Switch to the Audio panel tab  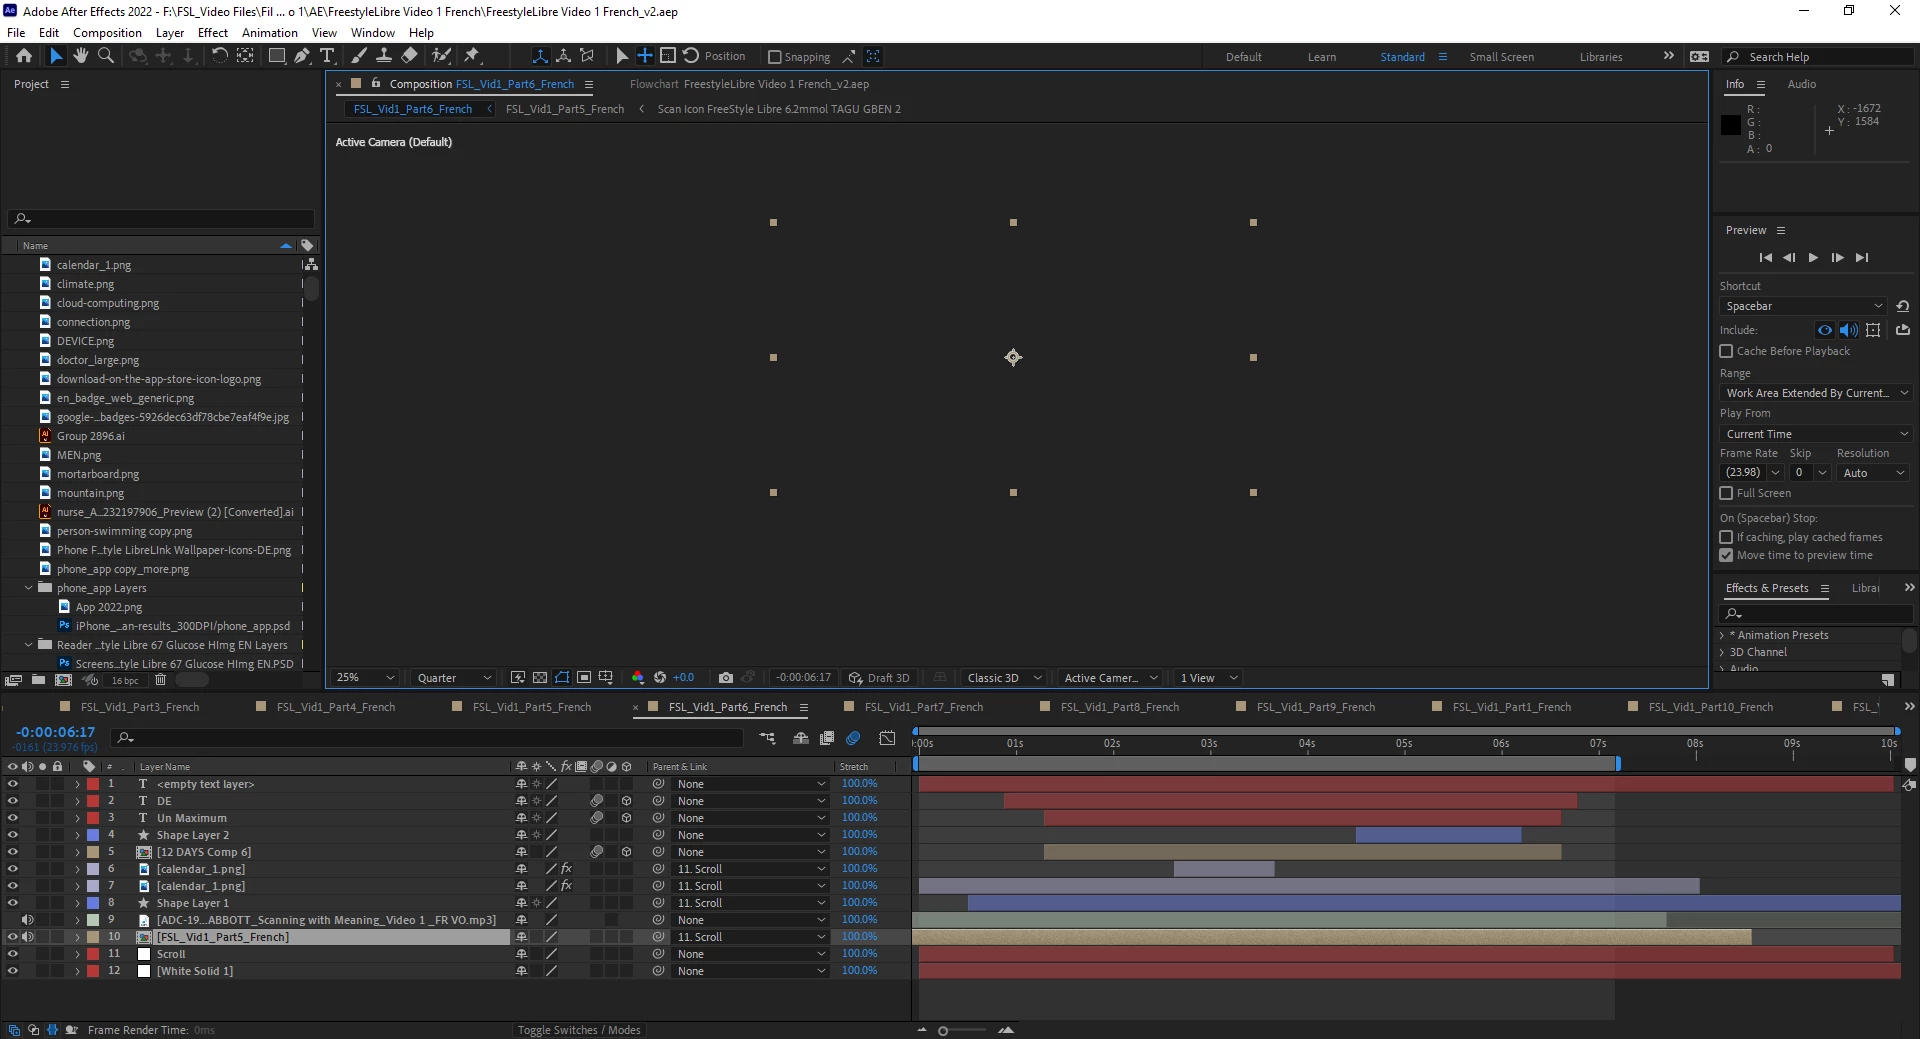tap(1801, 84)
